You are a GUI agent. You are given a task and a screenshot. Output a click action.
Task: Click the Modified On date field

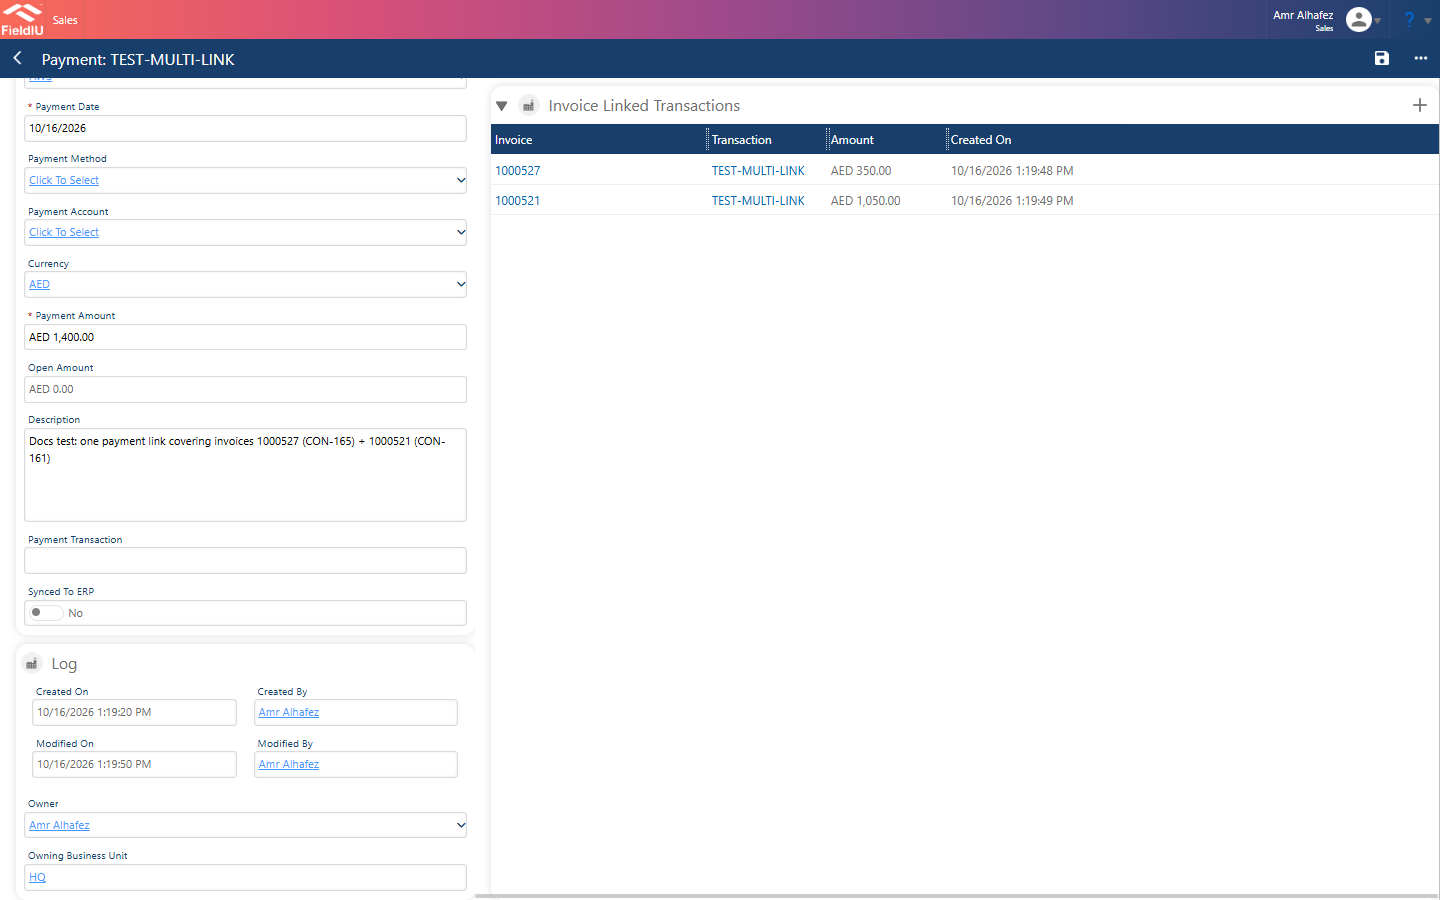(x=135, y=764)
